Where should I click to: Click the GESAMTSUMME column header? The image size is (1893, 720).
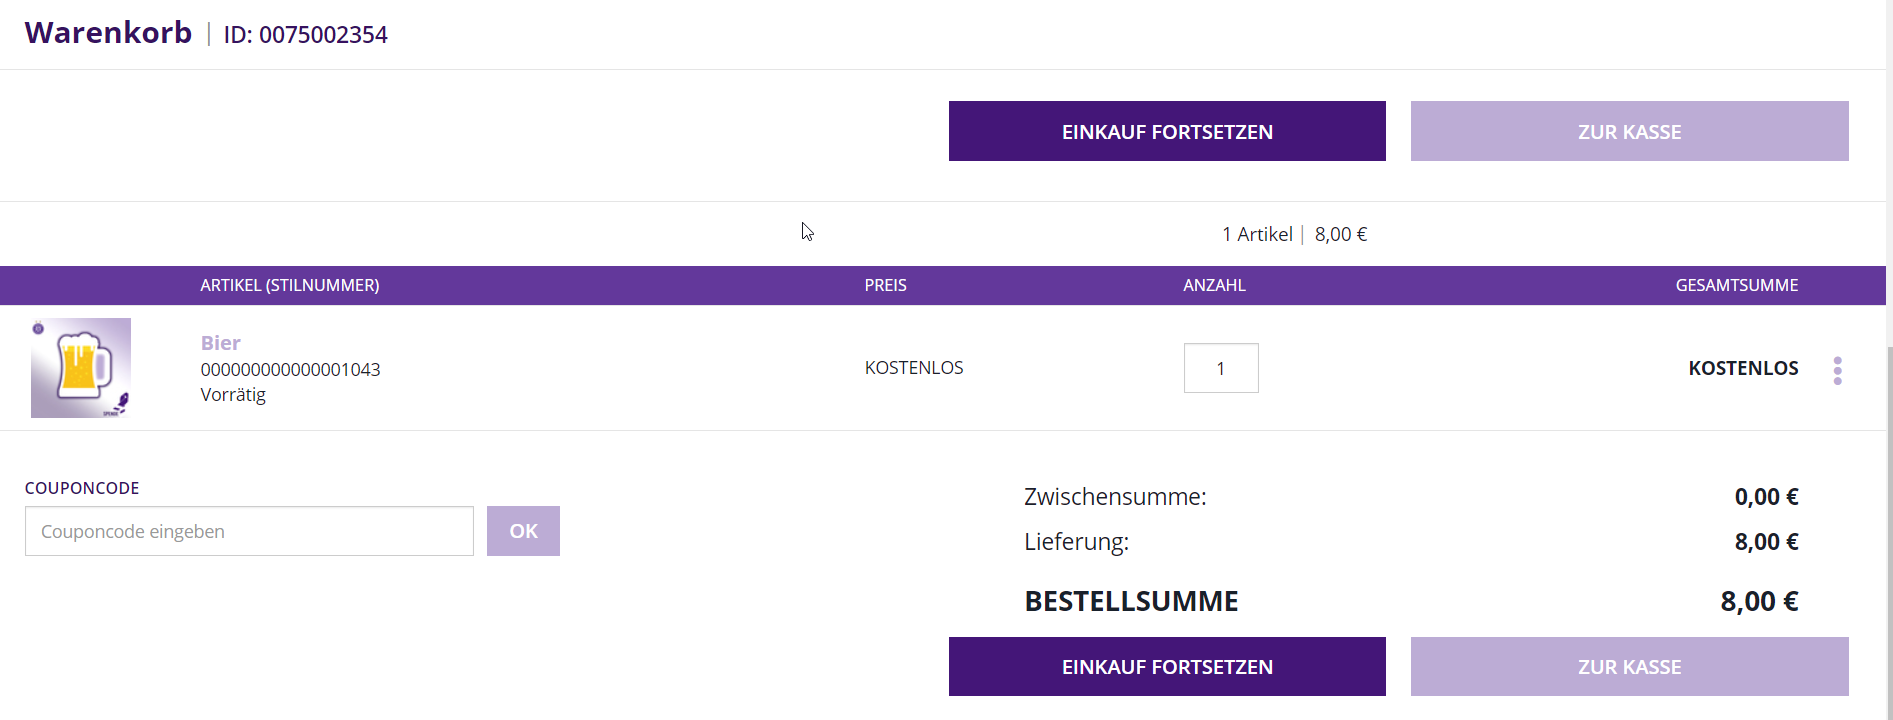tap(1737, 285)
